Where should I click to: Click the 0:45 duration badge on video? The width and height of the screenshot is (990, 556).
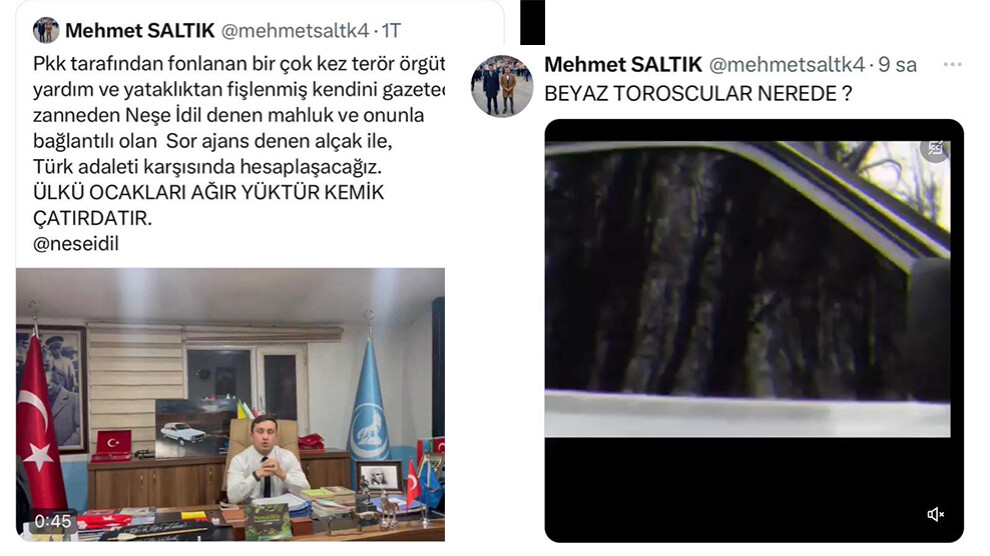point(52,521)
